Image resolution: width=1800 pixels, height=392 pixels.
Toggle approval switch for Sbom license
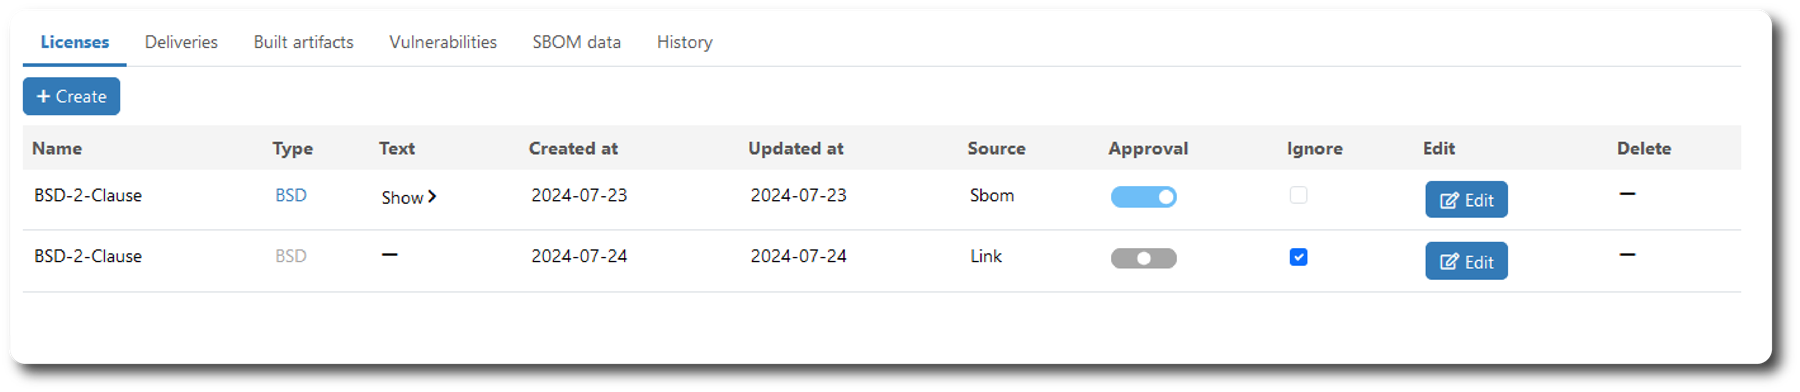1144,197
